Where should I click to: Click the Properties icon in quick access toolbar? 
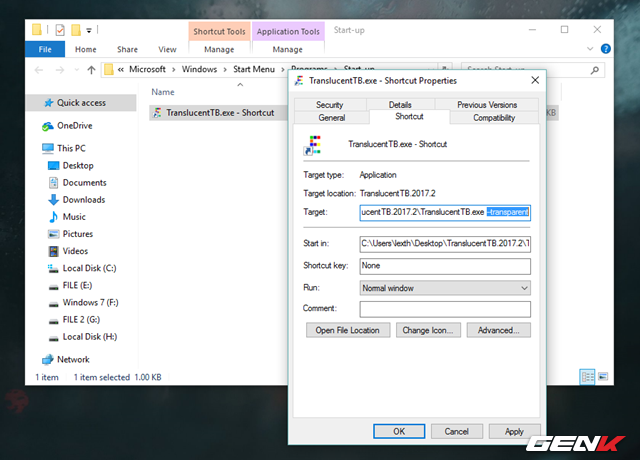click(x=60, y=30)
